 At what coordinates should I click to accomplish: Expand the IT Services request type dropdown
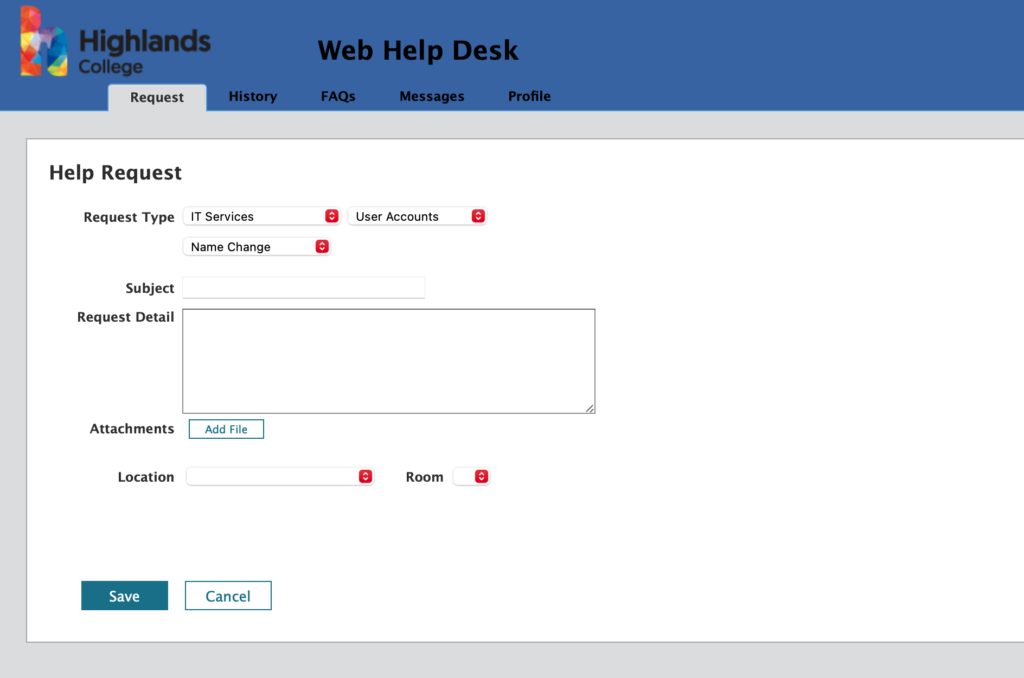point(263,216)
